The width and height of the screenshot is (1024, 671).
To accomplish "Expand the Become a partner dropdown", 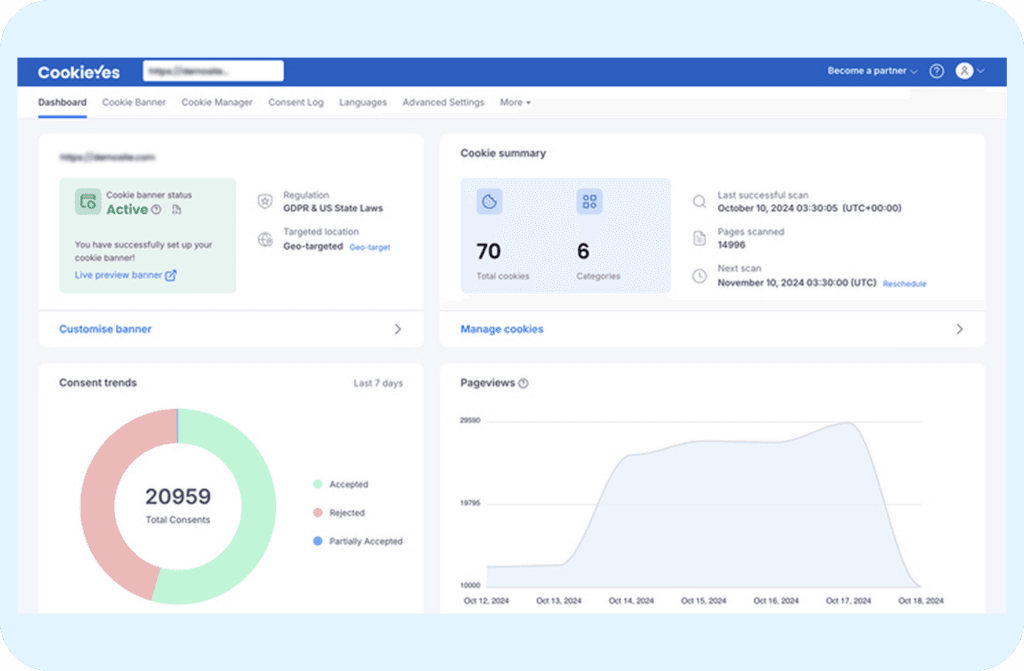I will tap(872, 71).
